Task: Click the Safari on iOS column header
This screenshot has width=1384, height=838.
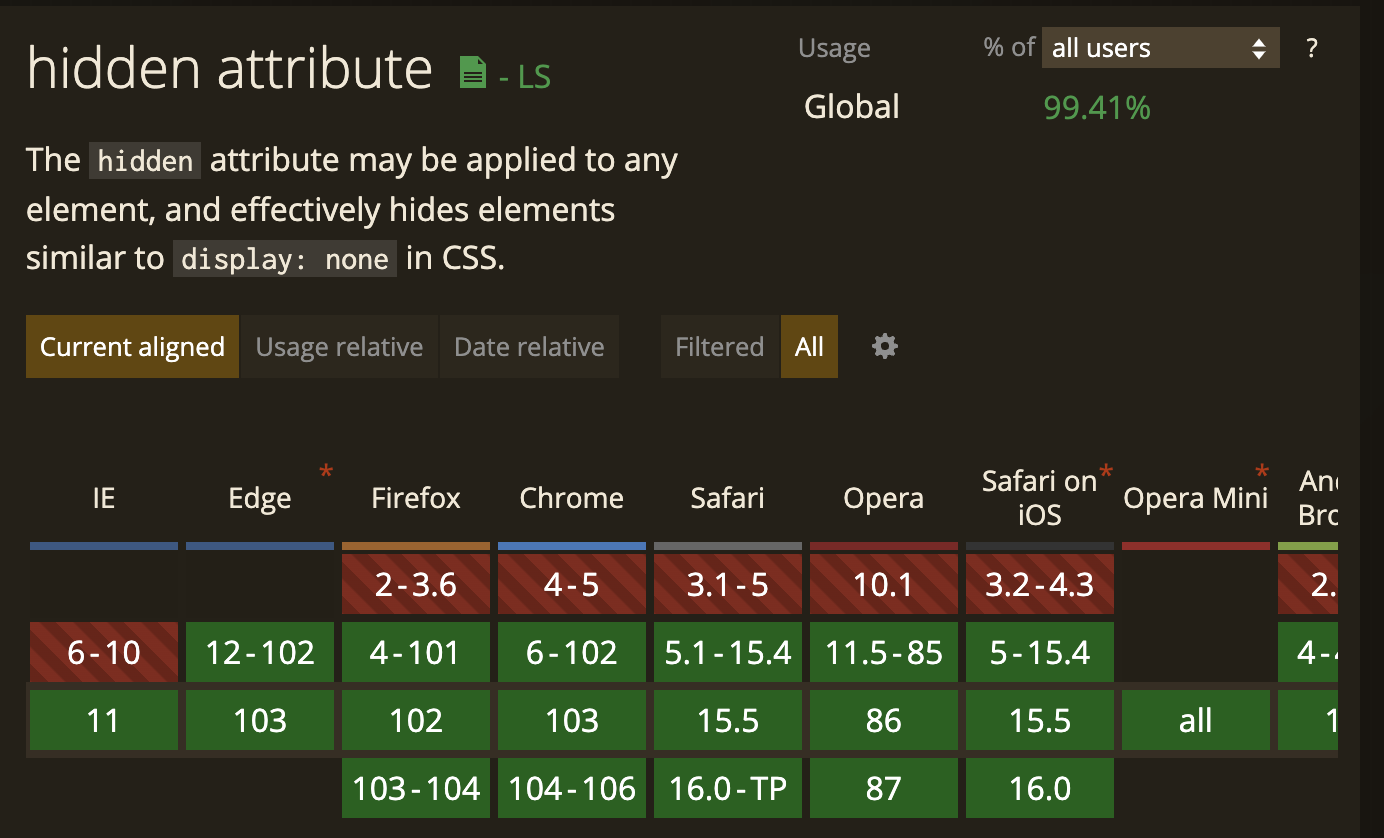Action: pyautogui.click(x=1040, y=498)
